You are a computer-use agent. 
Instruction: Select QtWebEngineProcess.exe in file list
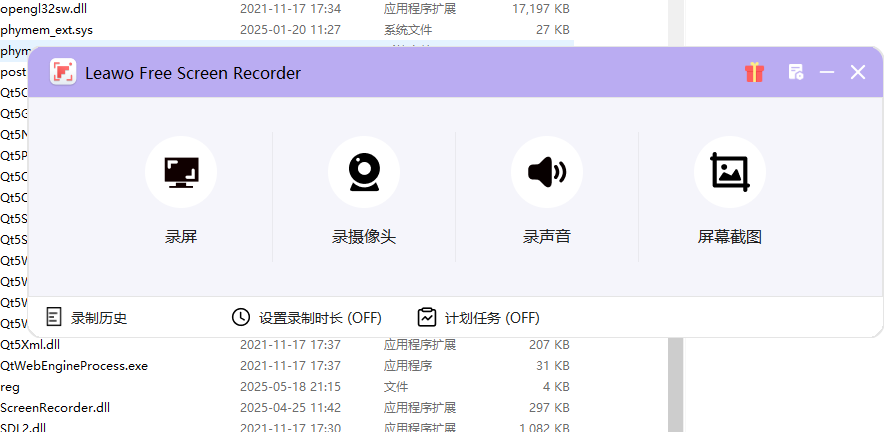(74, 366)
